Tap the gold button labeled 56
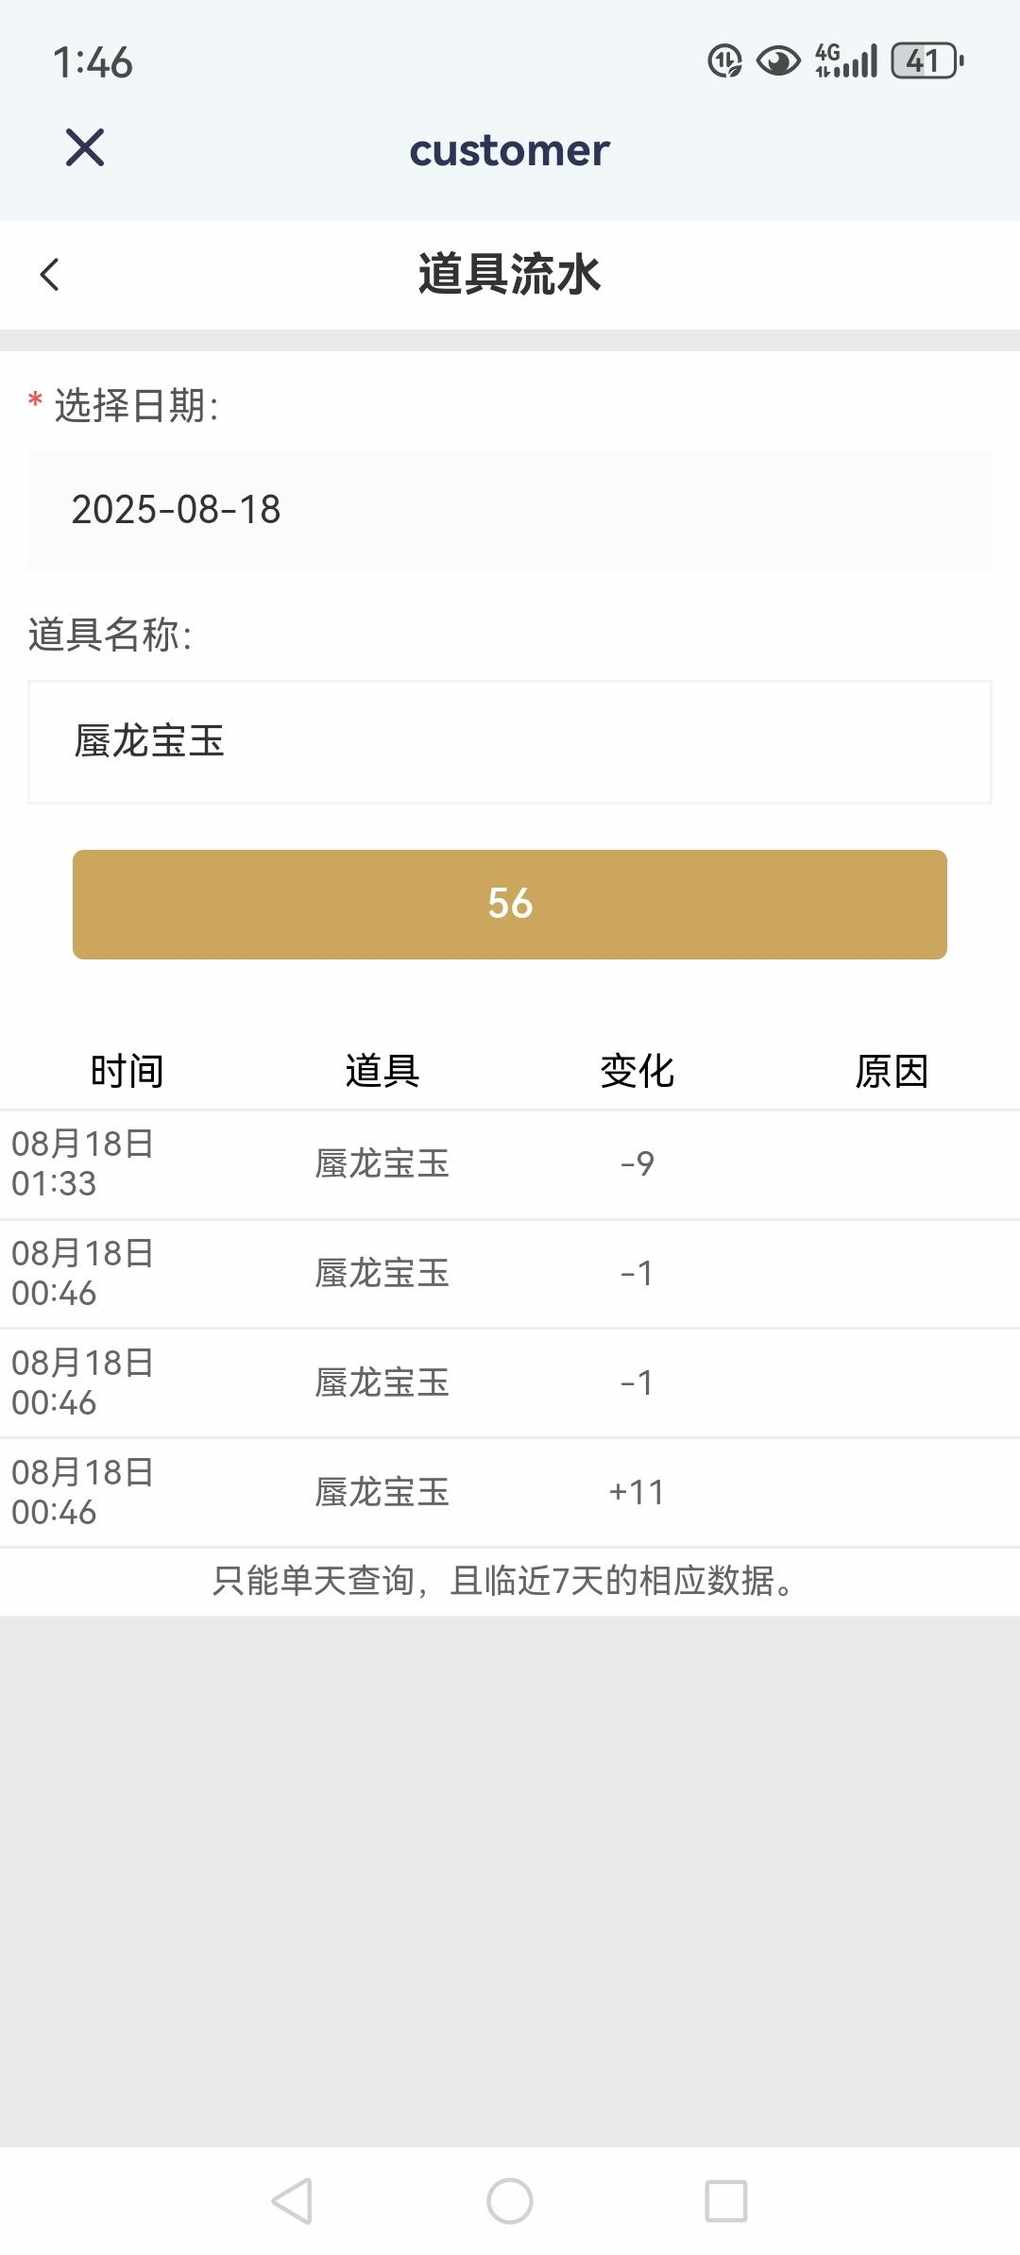 coord(510,904)
